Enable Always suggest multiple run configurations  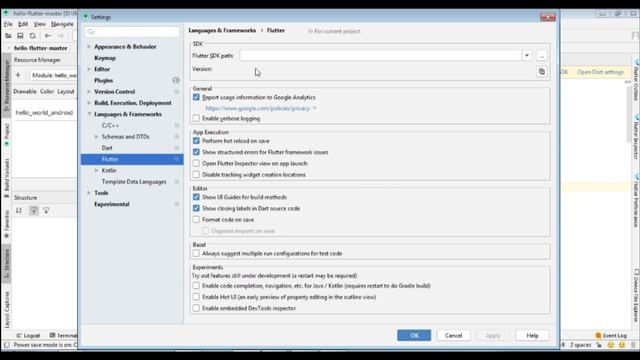point(196,253)
